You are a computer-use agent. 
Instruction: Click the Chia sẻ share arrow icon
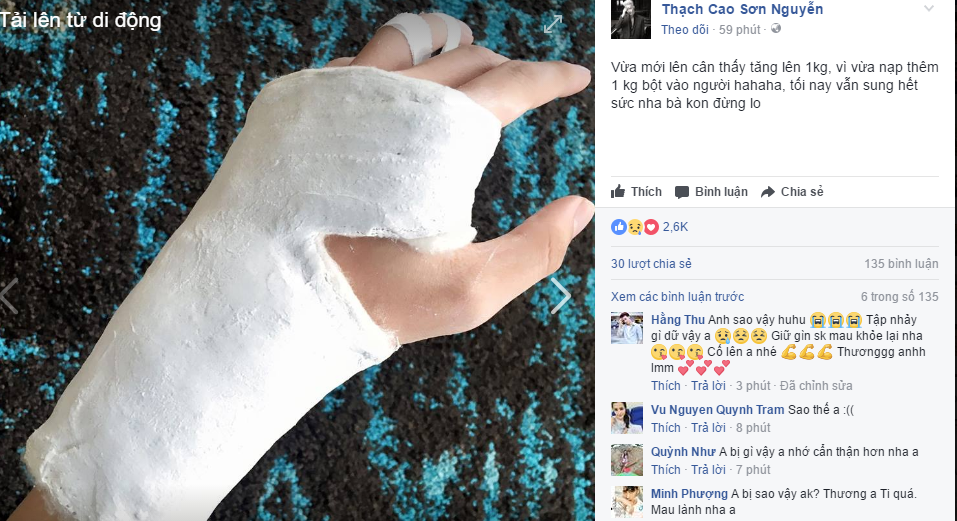[768, 192]
